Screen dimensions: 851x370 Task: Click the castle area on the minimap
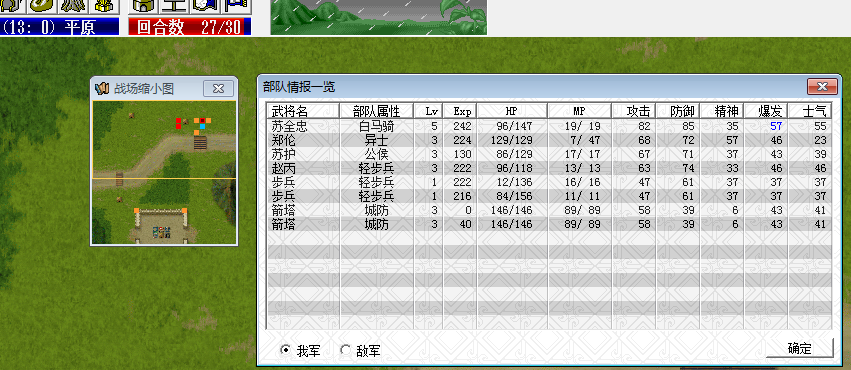[161, 227]
